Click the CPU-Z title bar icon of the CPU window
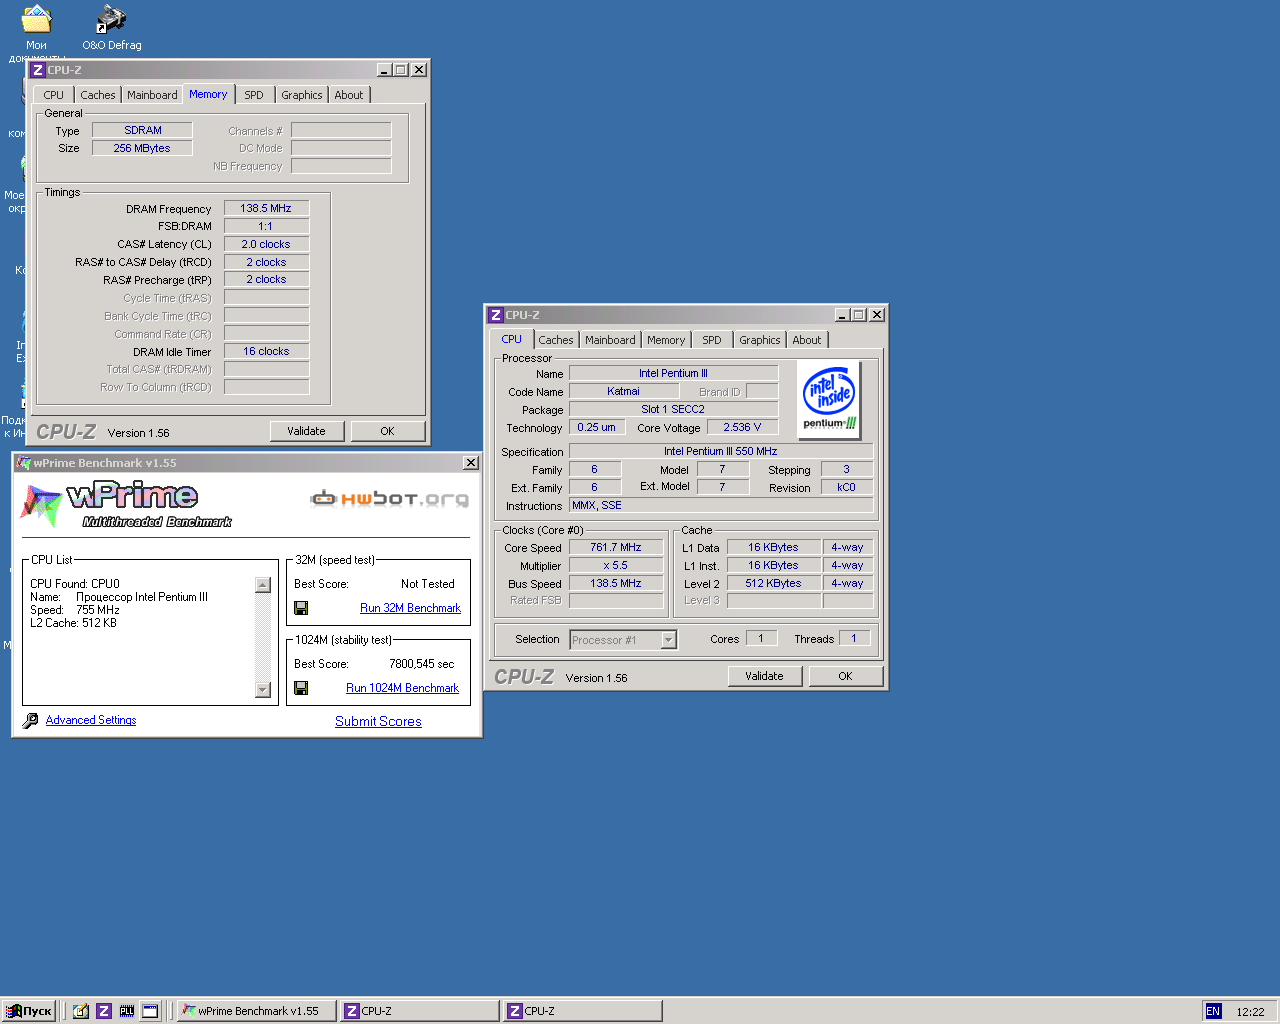Image resolution: width=1280 pixels, height=1024 pixels. pyautogui.click(x=496, y=315)
